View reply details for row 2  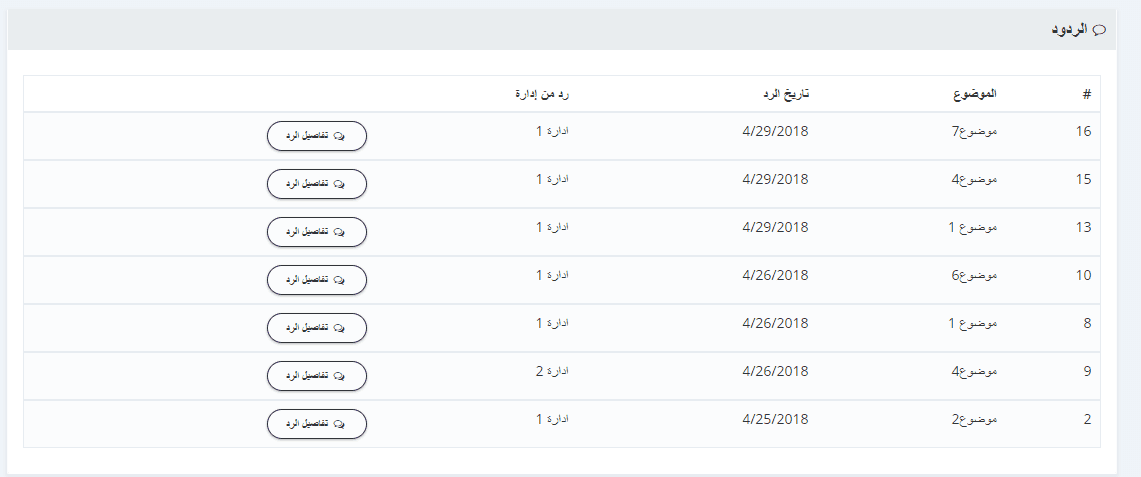pyautogui.click(x=317, y=423)
